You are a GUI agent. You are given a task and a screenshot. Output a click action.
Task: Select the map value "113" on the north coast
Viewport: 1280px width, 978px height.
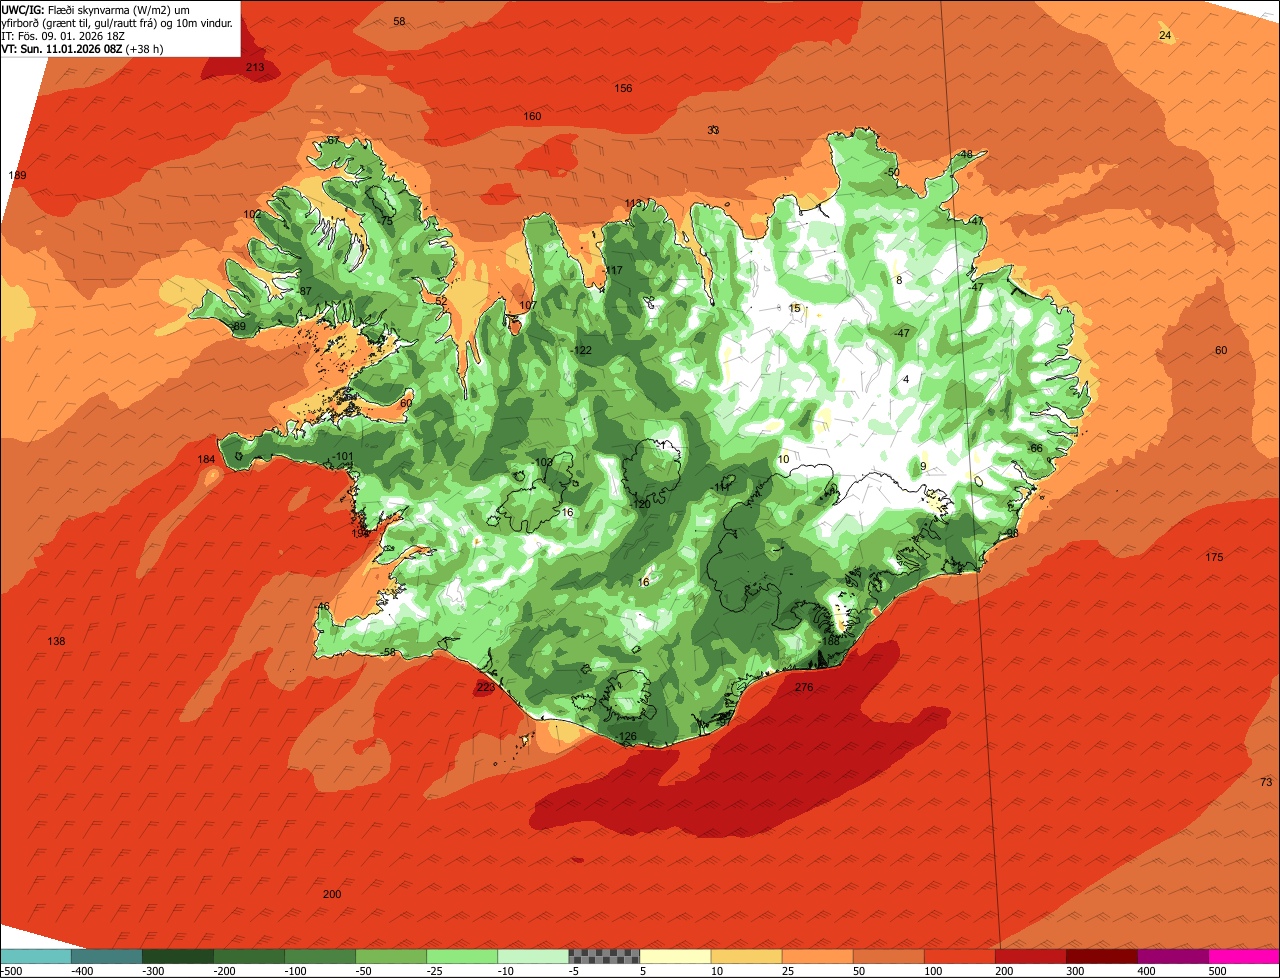pos(633,203)
